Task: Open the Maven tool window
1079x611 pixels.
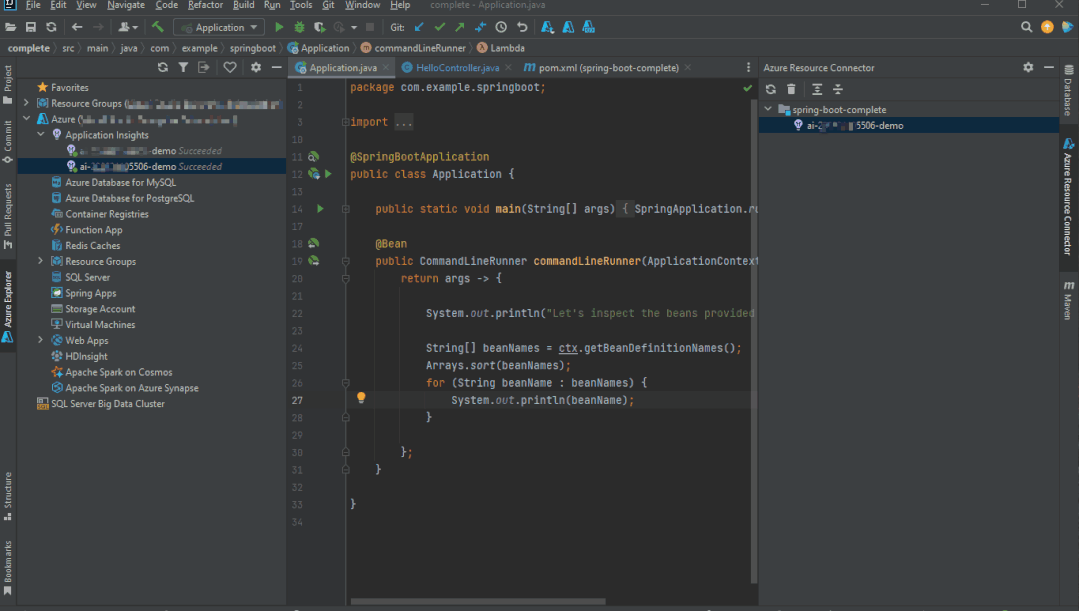Action: [x=1069, y=301]
